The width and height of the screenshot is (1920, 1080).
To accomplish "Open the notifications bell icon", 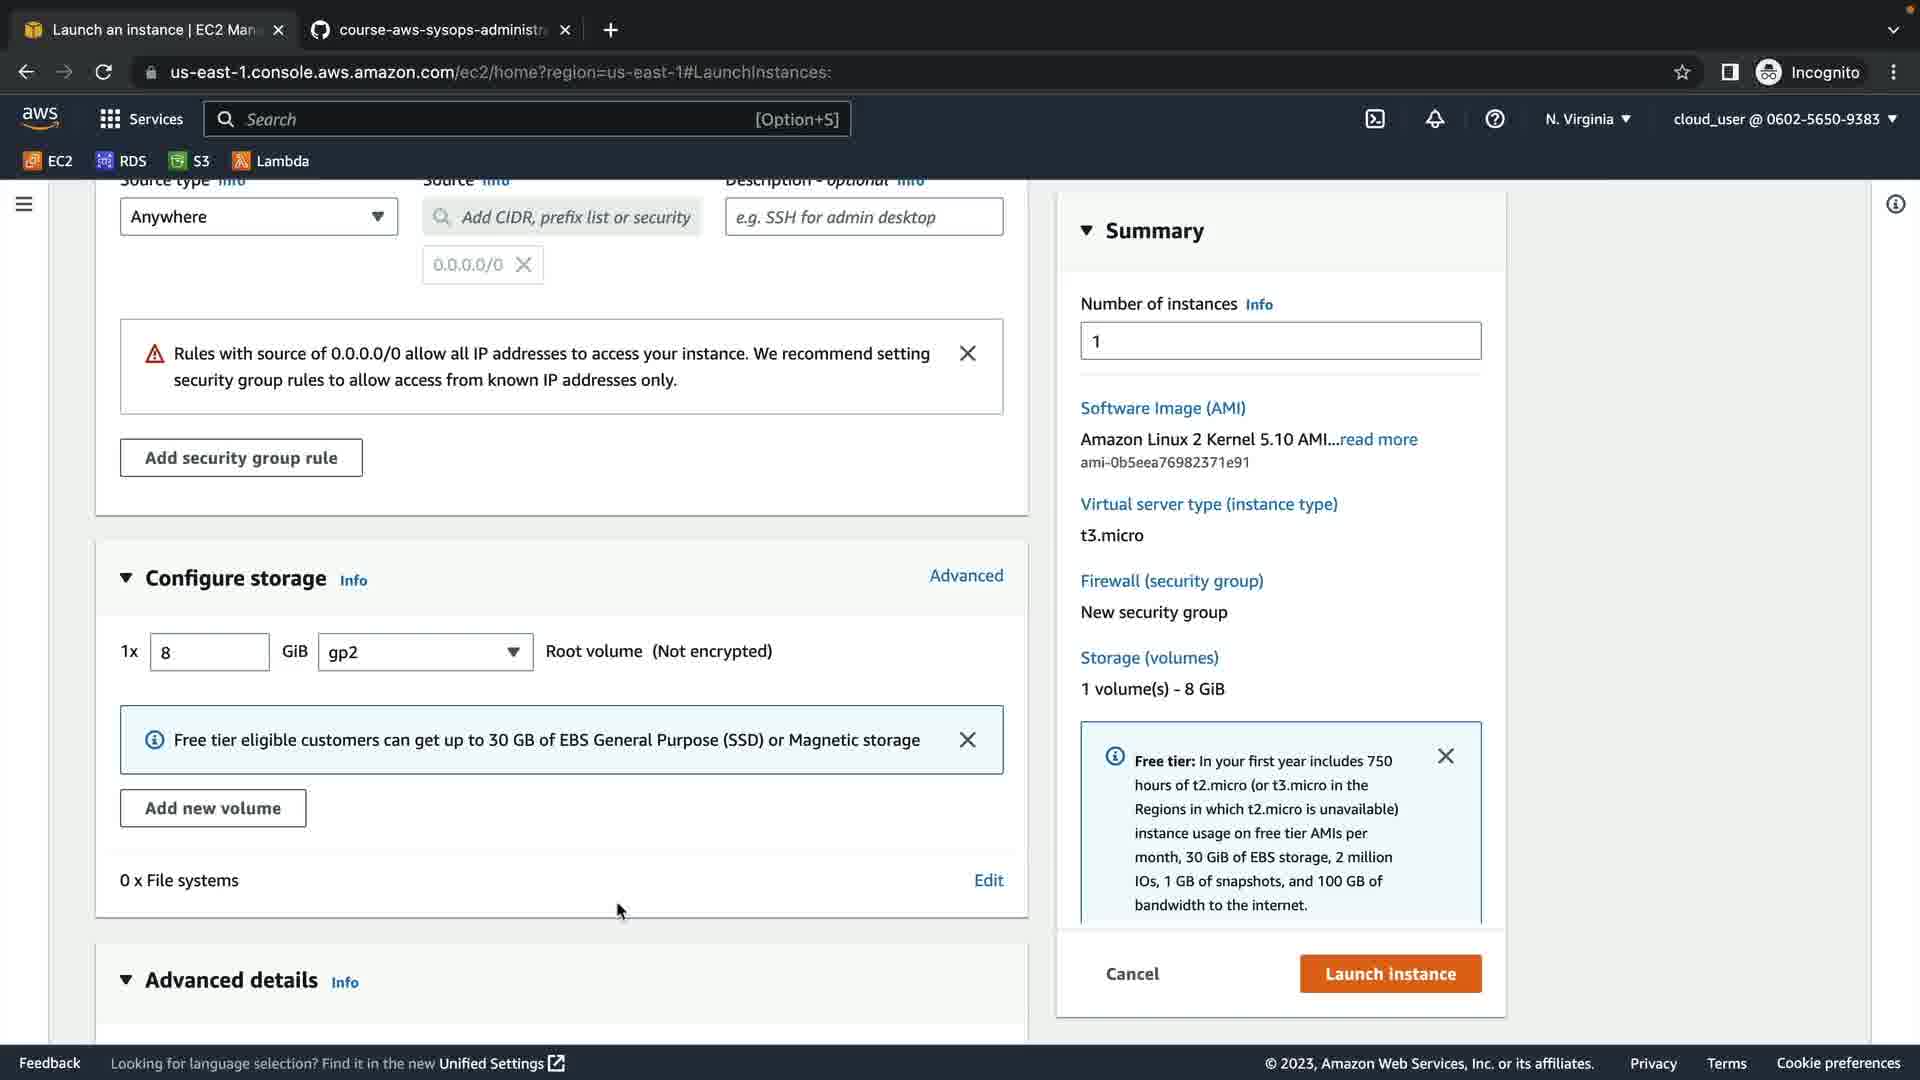I will (x=1435, y=119).
